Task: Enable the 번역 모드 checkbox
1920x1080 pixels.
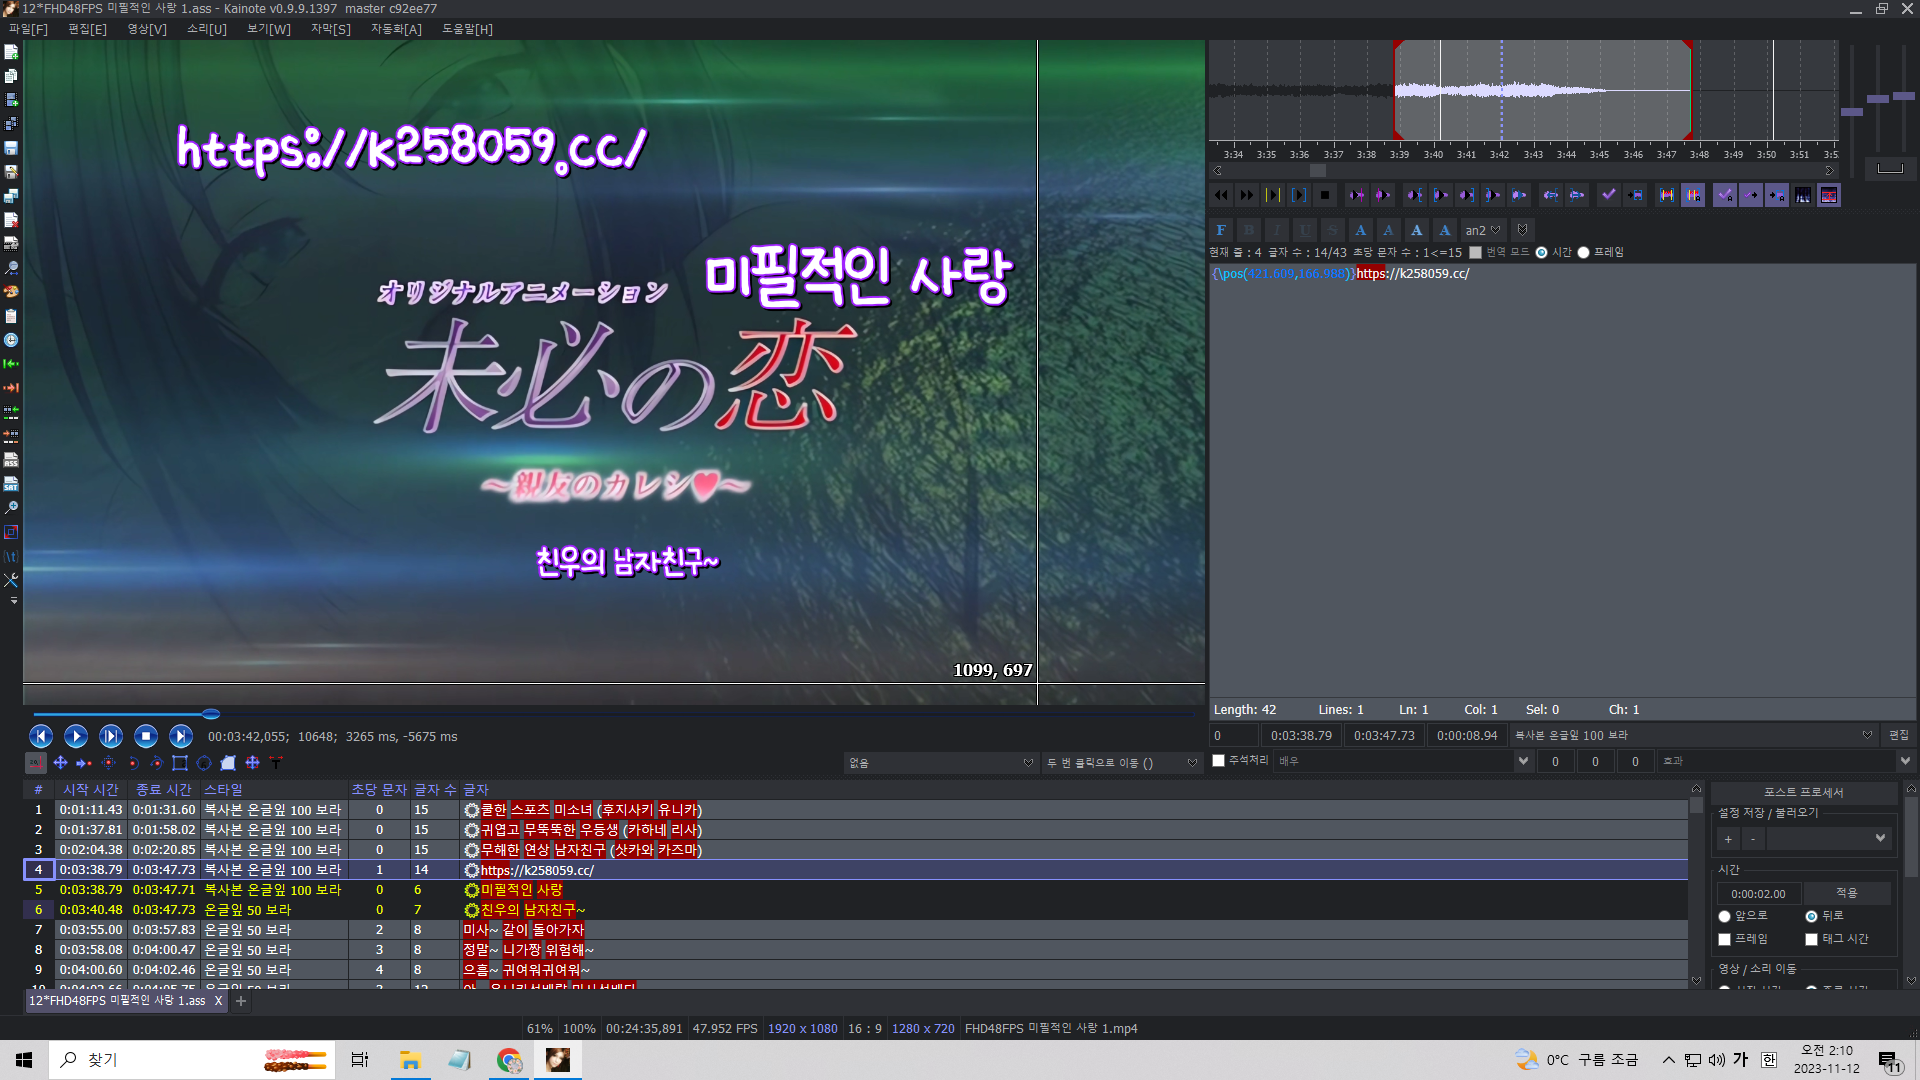Action: pyautogui.click(x=1475, y=253)
